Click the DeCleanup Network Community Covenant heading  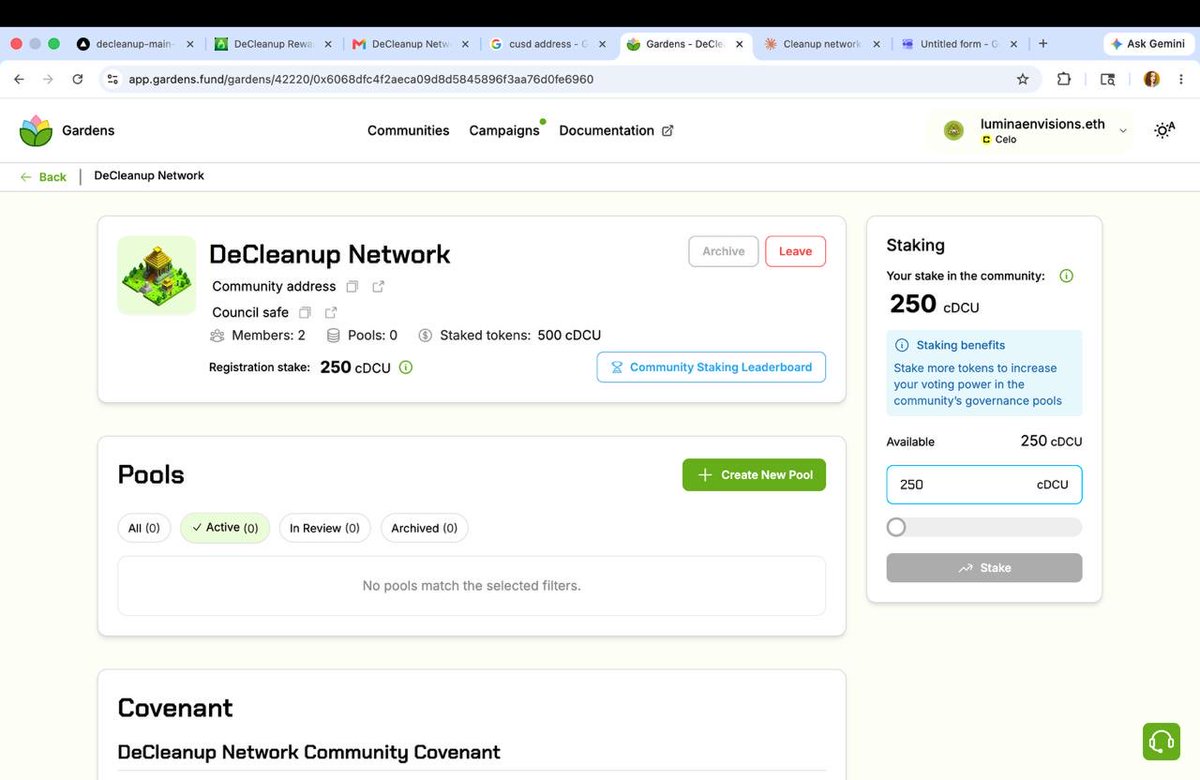(309, 752)
